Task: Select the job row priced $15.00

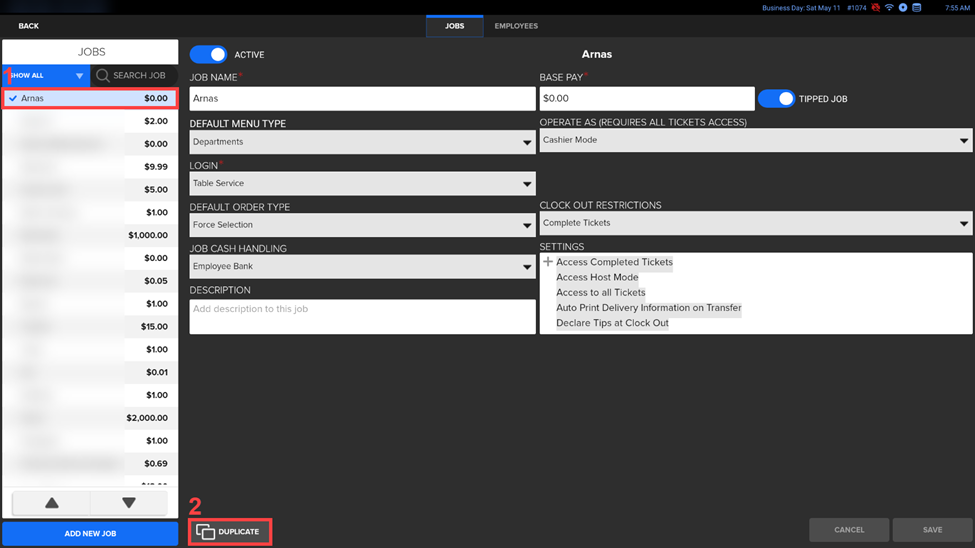Action: point(90,327)
